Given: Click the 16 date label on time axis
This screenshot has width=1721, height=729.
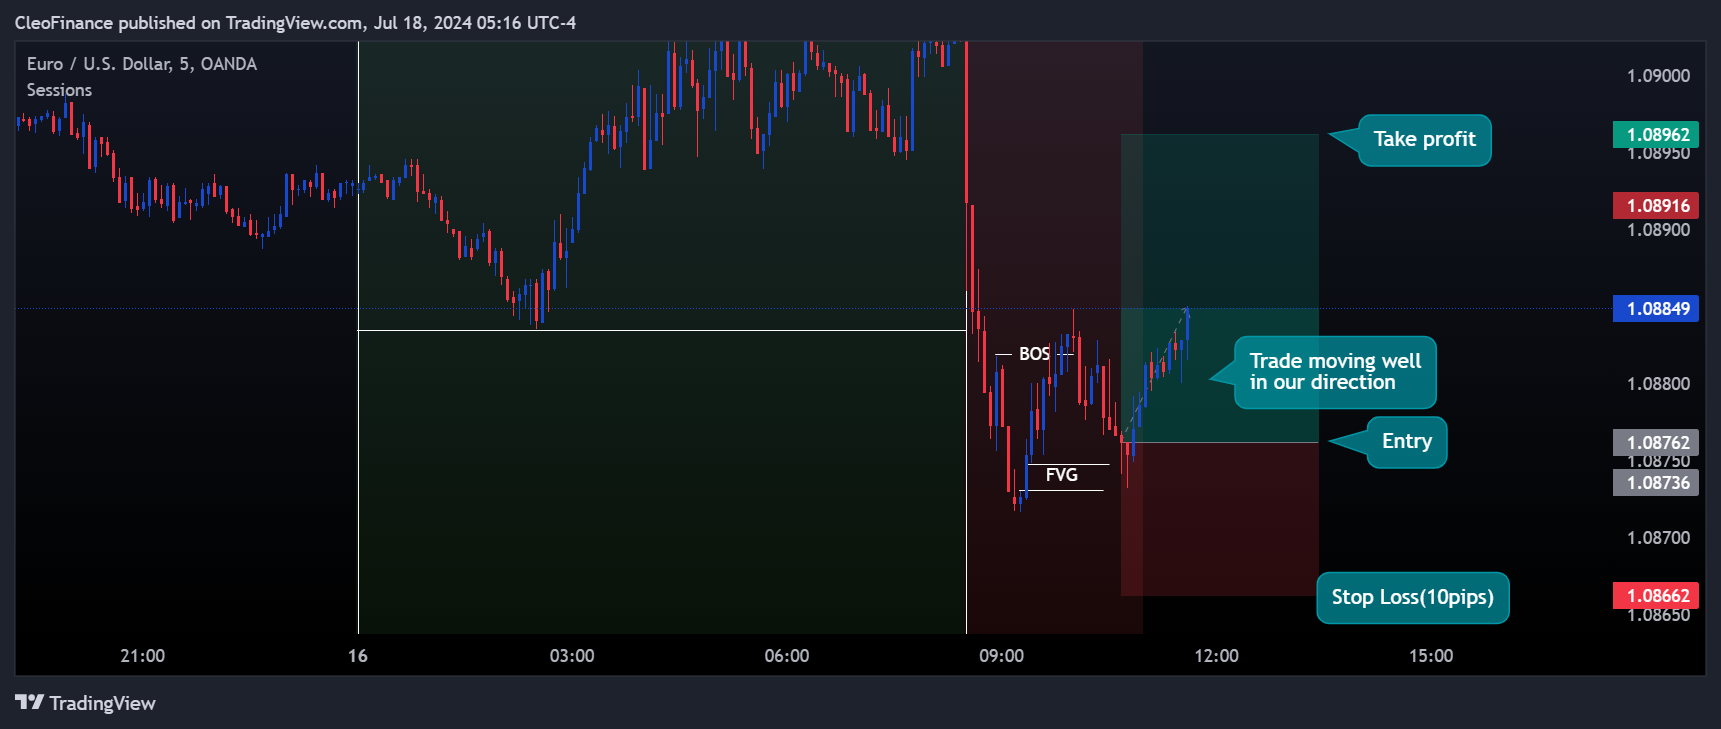Looking at the screenshot, I should [358, 656].
